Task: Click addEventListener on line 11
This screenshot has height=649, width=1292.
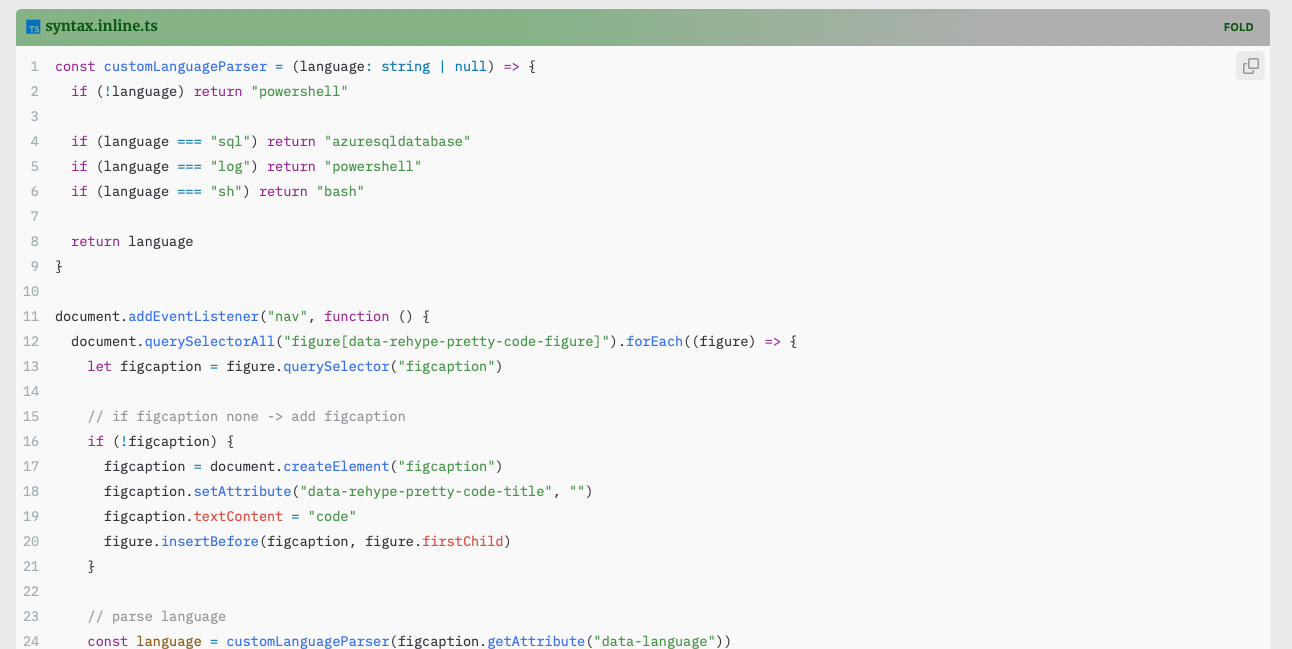Action: [193, 317]
